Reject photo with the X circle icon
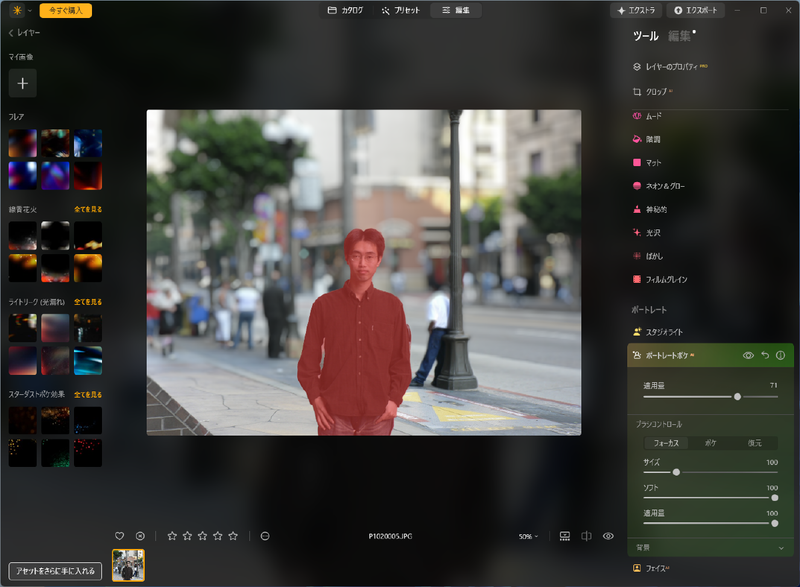Viewport: 800px width, 587px height. [140, 536]
